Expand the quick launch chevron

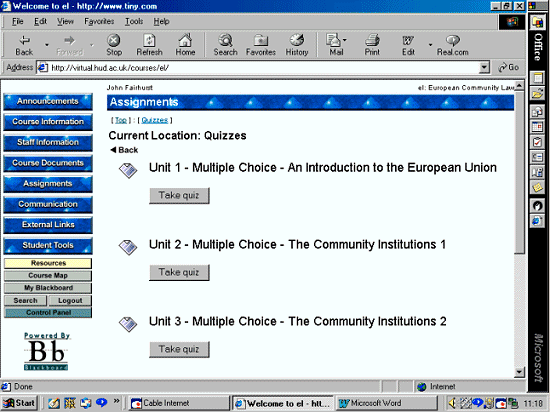pyautogui.click(x=116, y=400)
